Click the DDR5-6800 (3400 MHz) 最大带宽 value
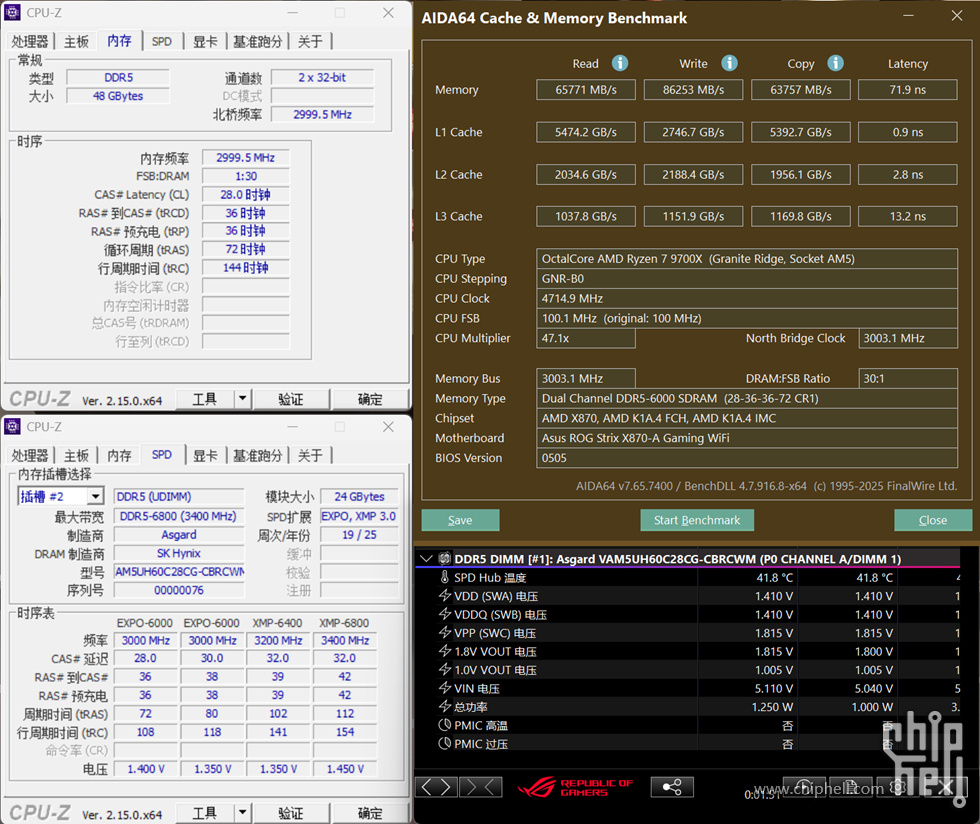This screenshot has height=824, width=980. click(178, 516)
